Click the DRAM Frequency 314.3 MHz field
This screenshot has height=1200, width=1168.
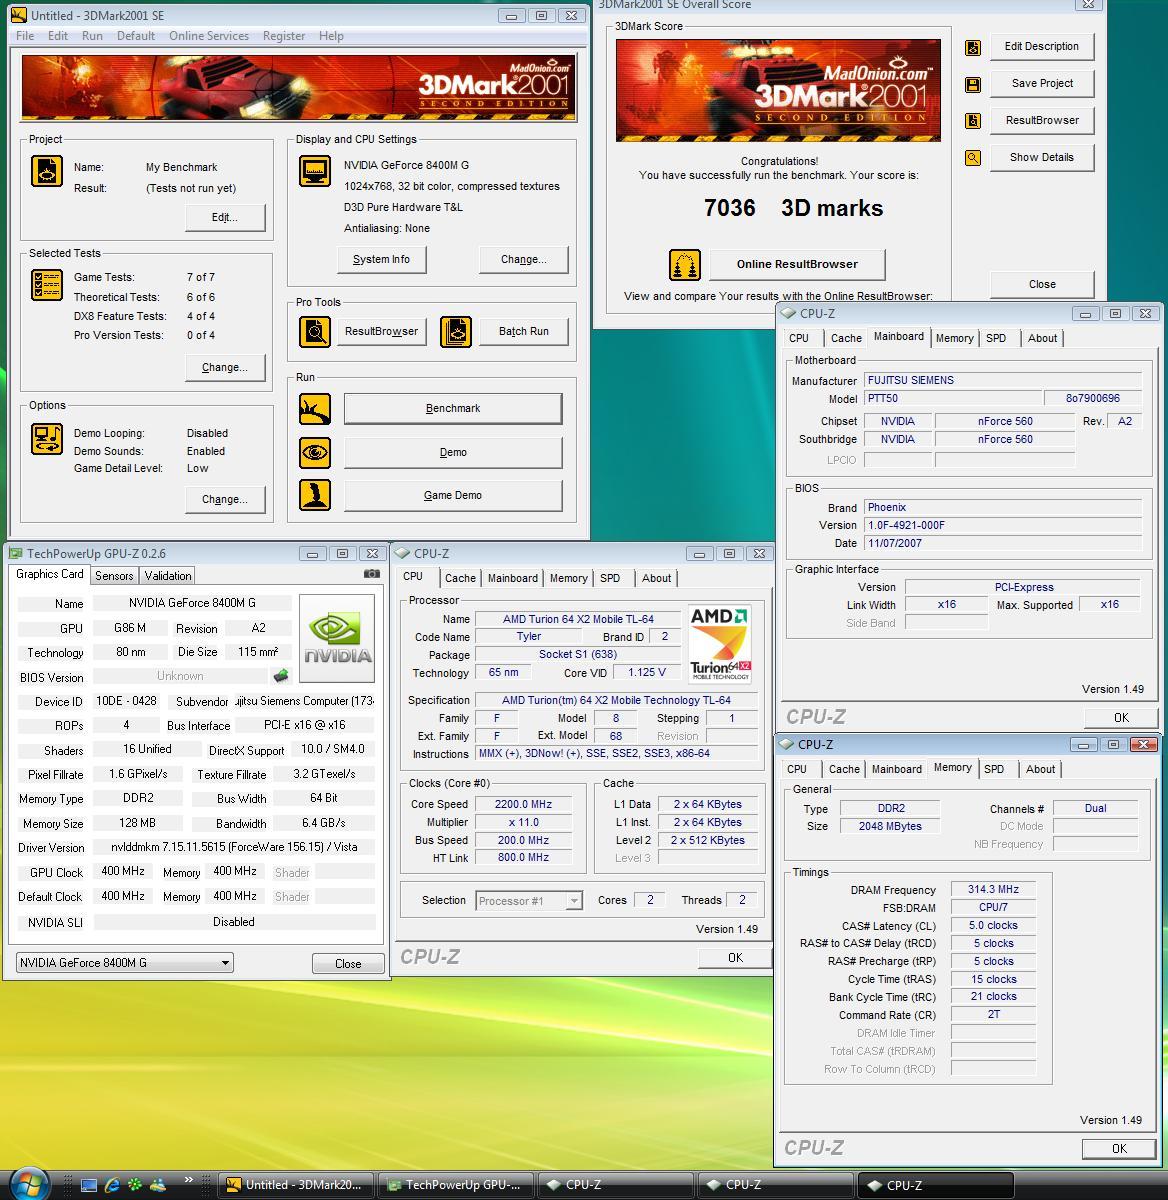point(993,890)
